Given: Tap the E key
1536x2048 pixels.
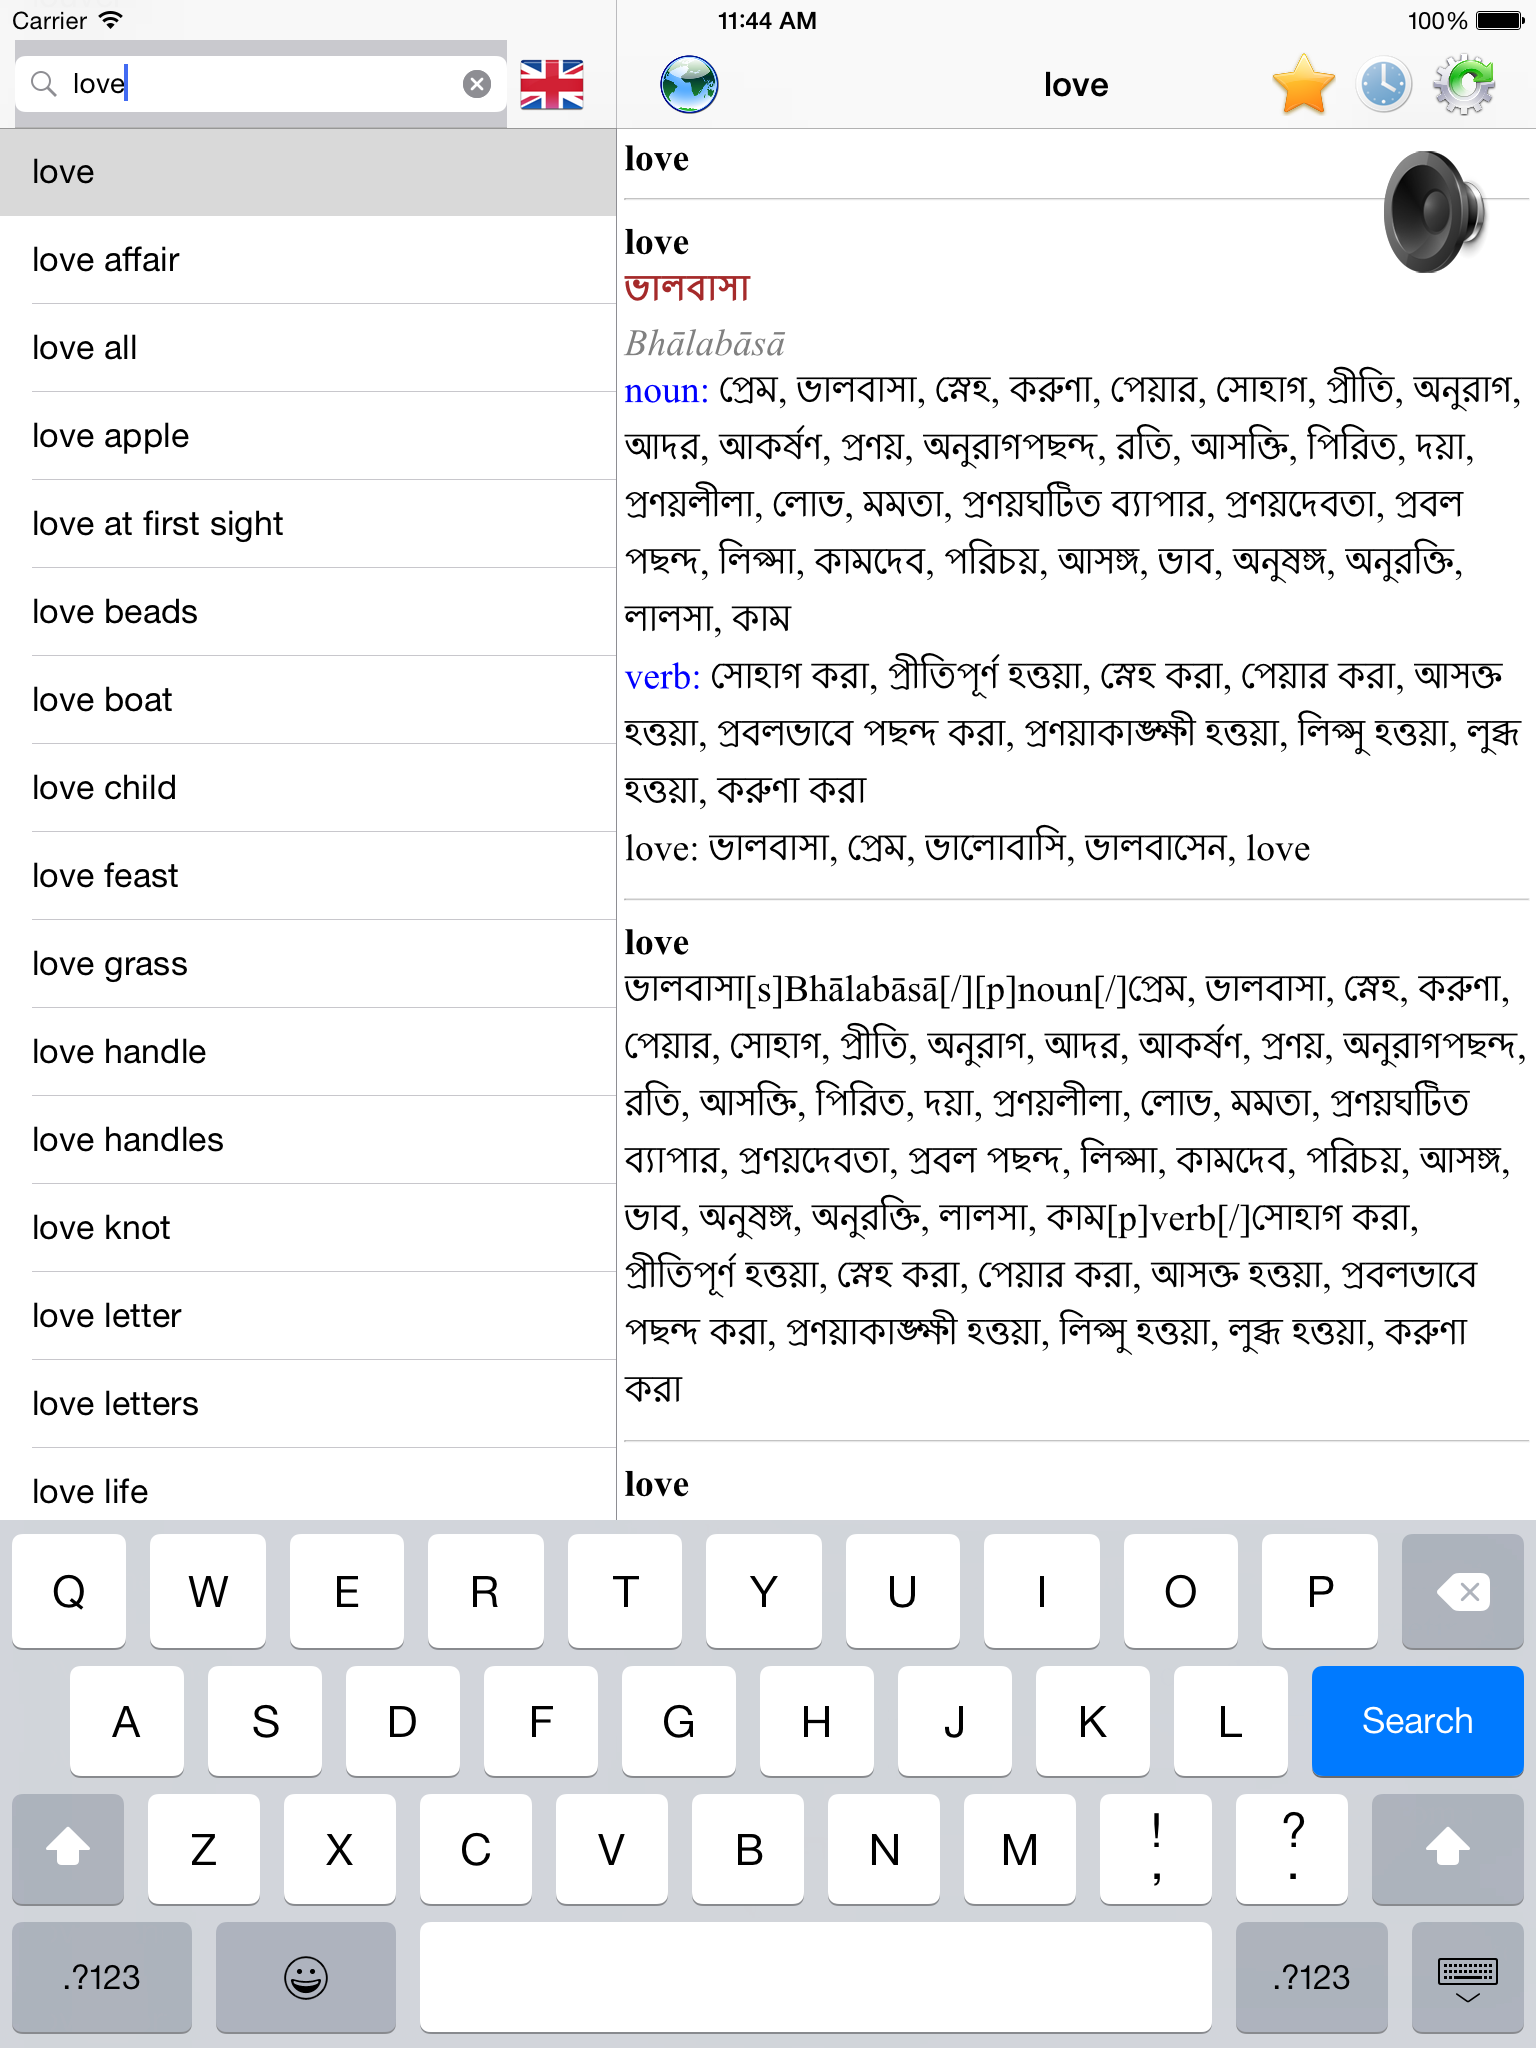Looking at the screenshot, I should click(347, 1591).
